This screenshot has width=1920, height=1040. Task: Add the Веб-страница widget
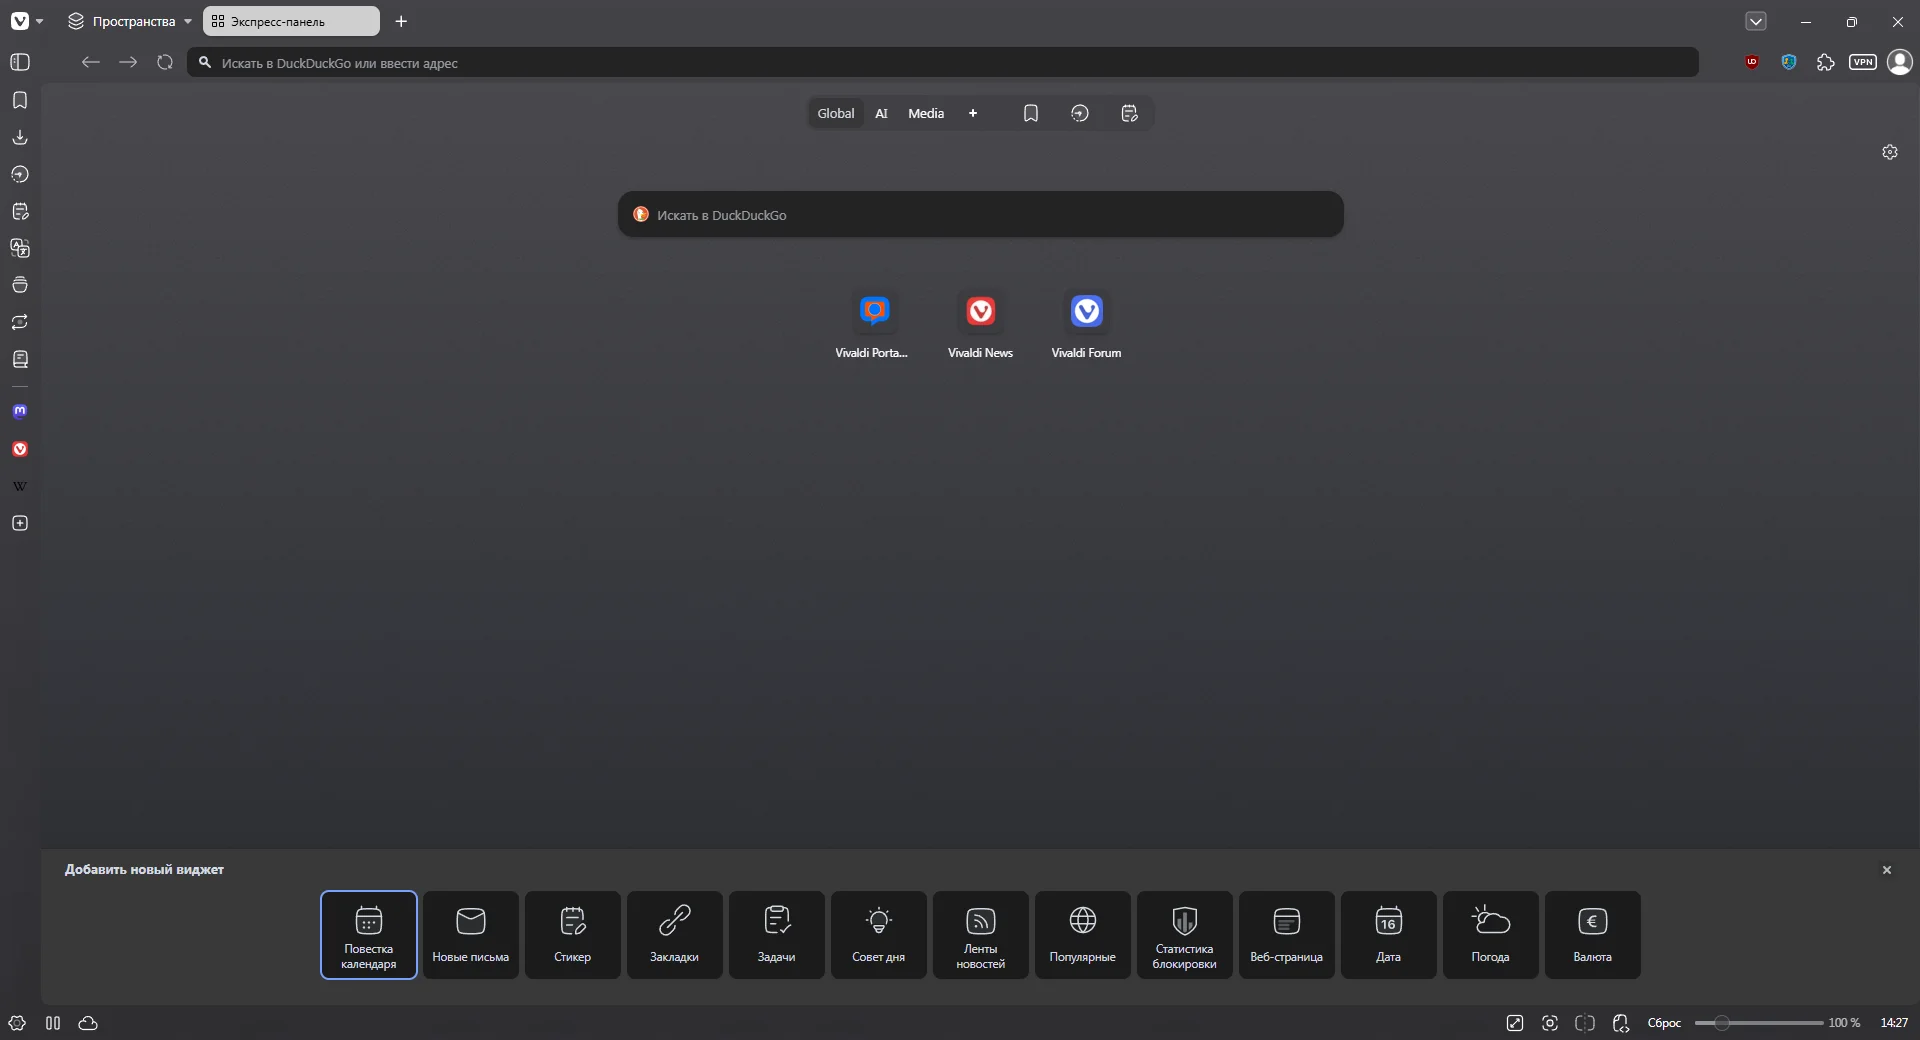click(1287, 935)
